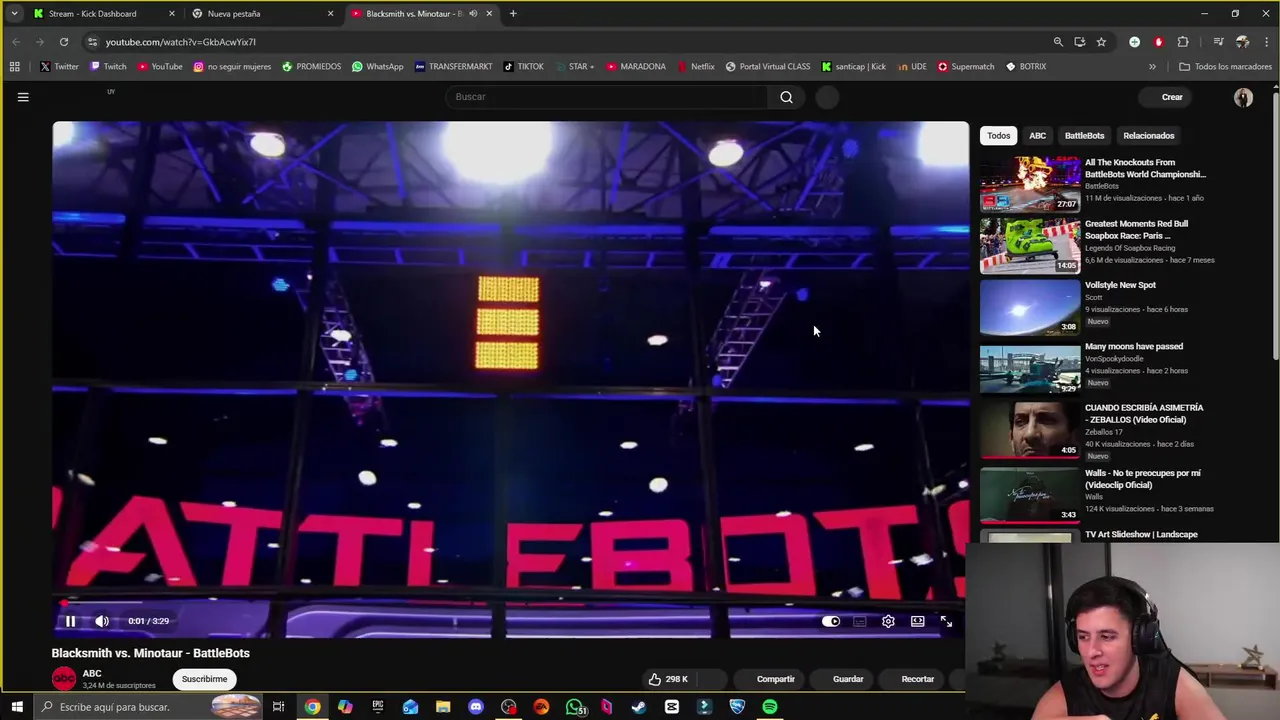The image size is (1280, 720).
Task: Open CUANDO ESCRIBÍA ASIMETRÍA video title
Action: coord(1144,413)
